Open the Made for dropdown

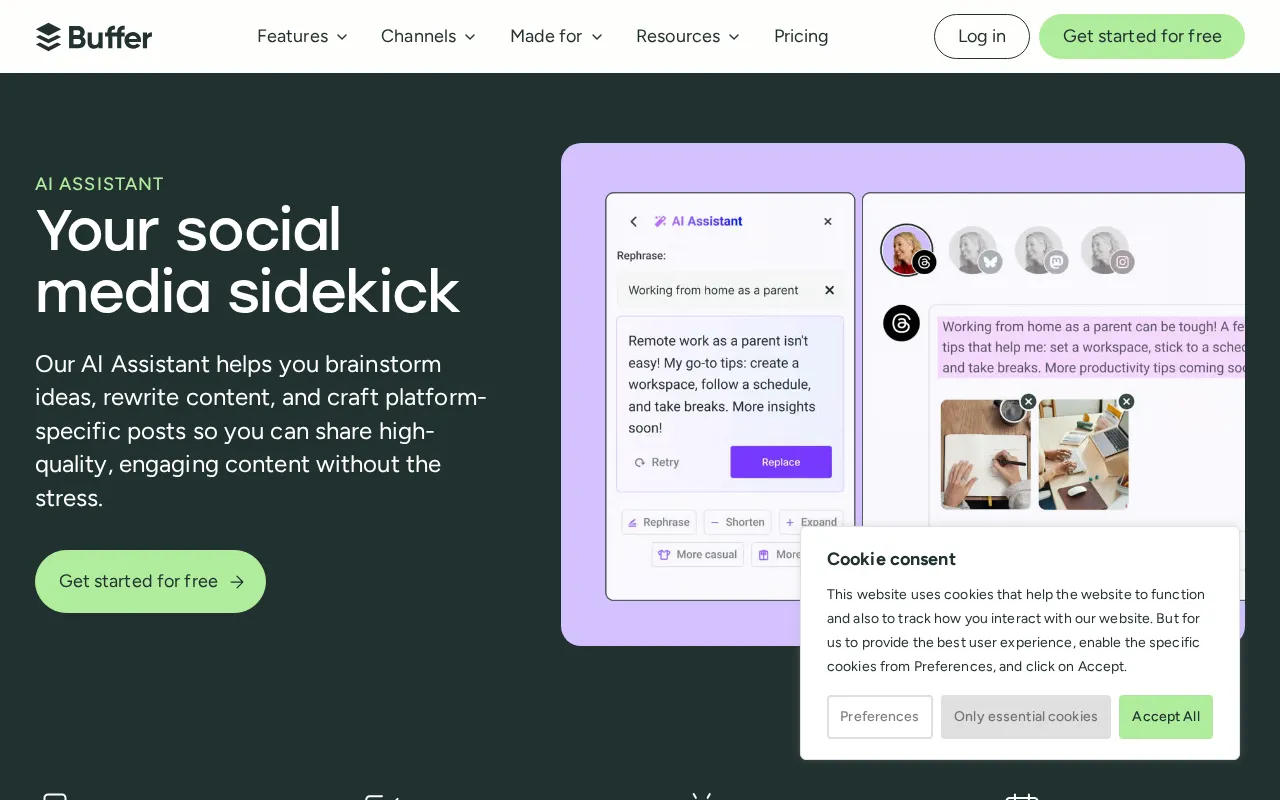(556, 36)
